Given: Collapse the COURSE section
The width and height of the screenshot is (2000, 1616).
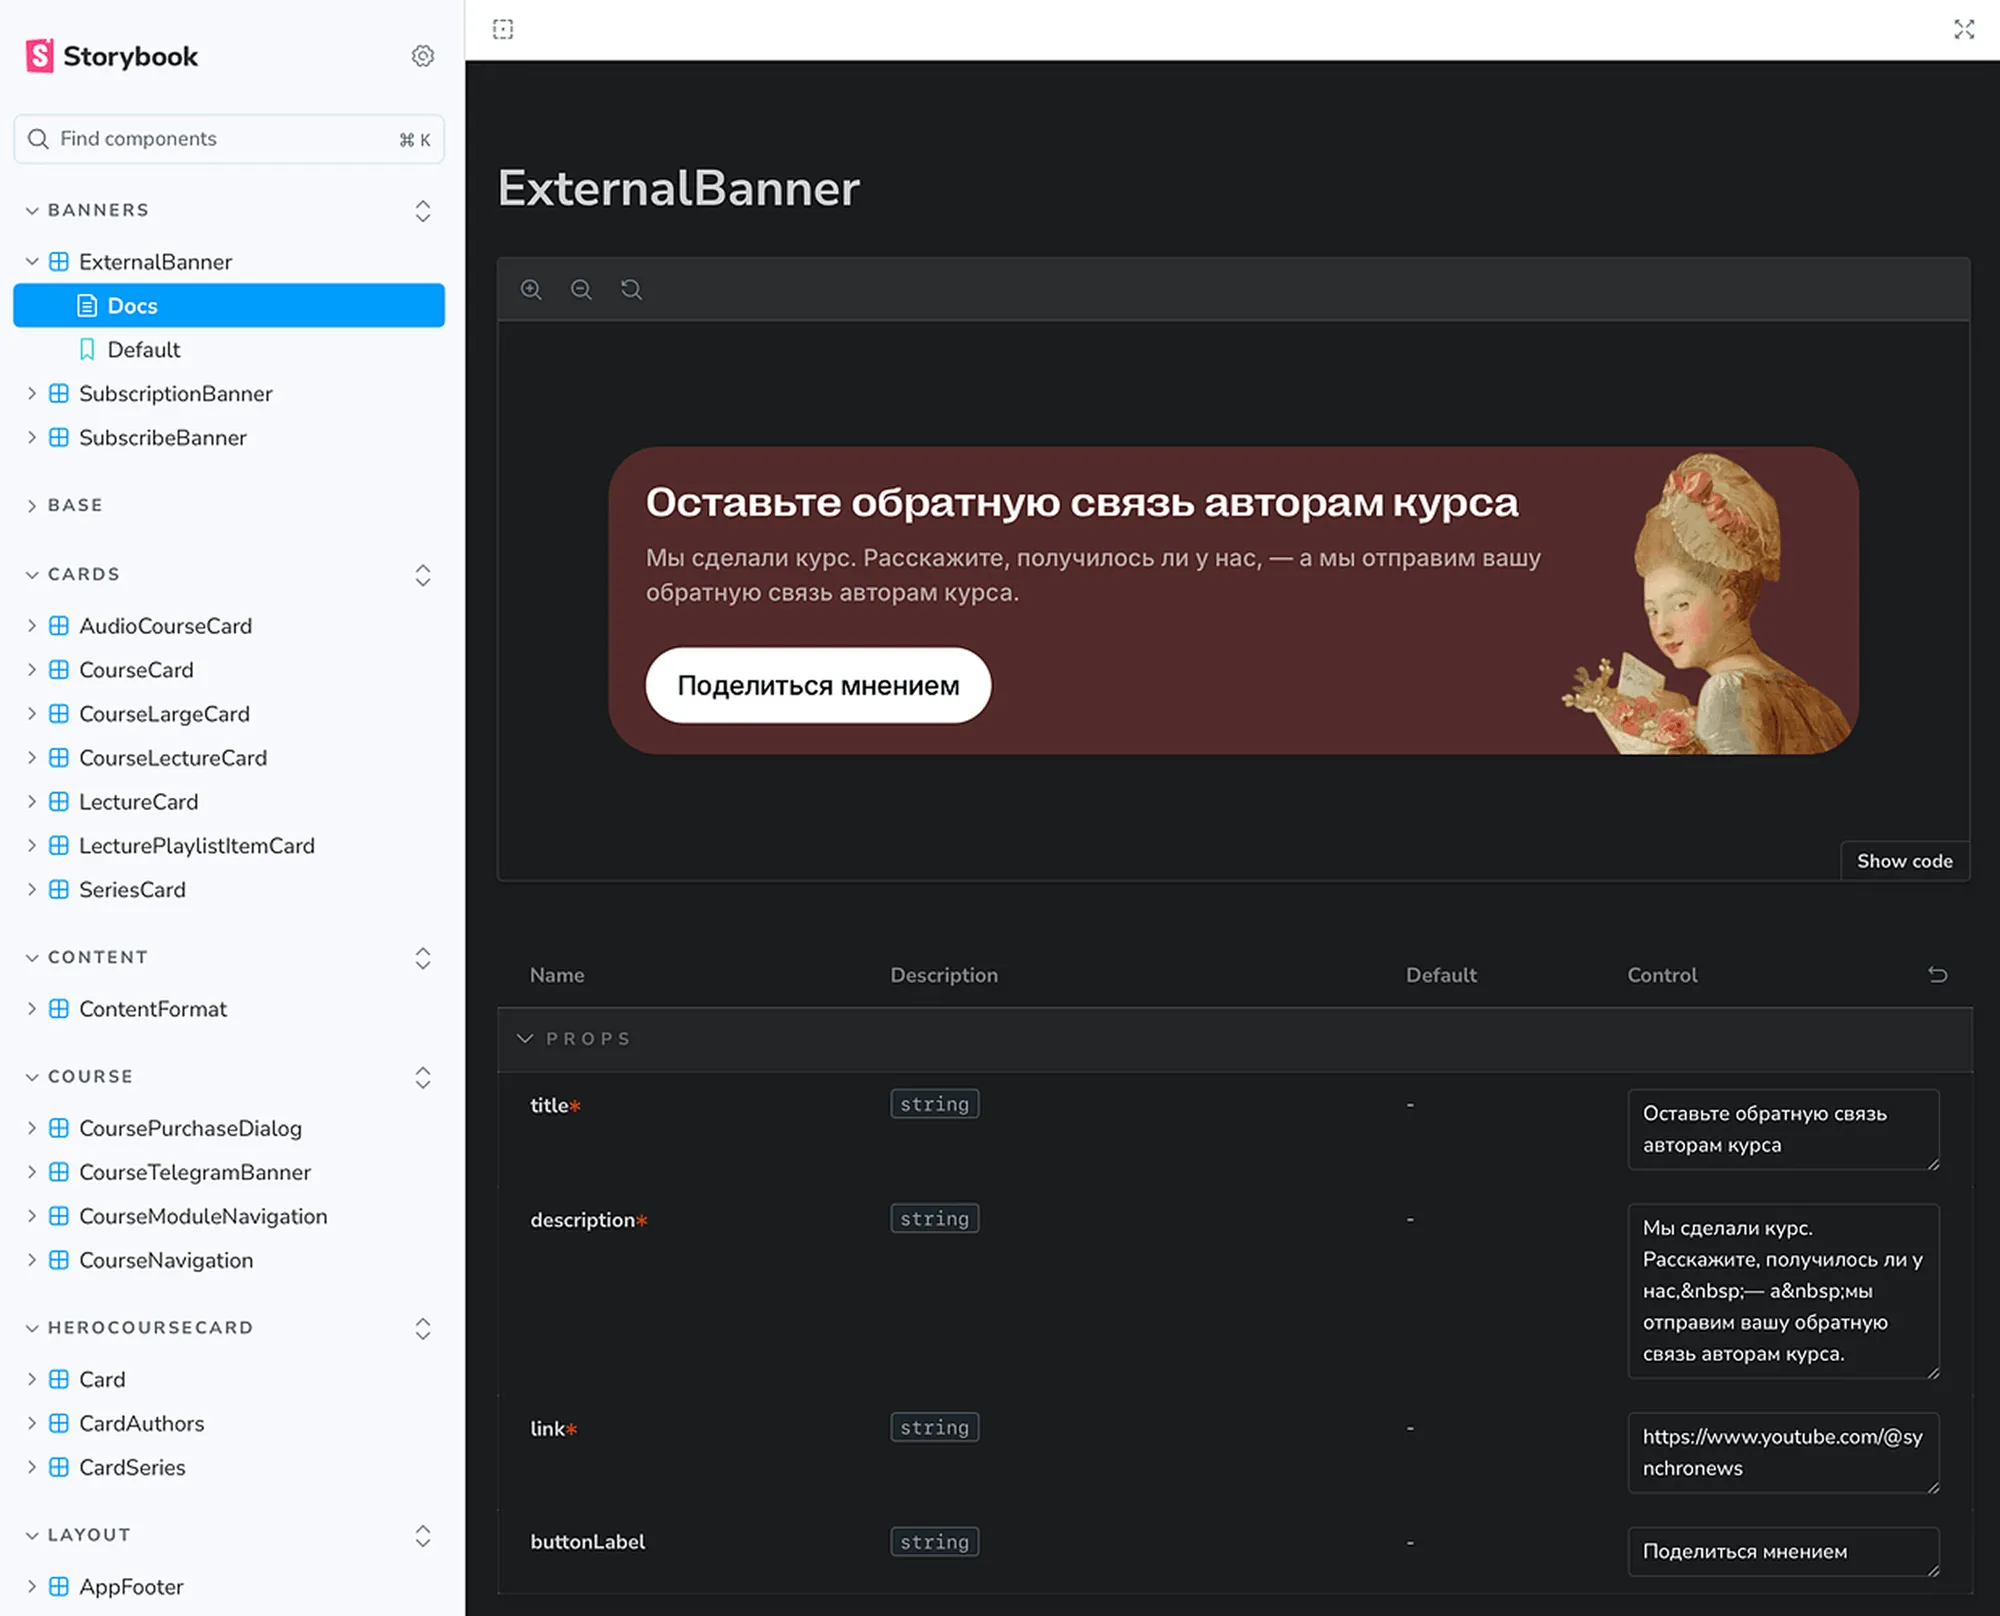Looking at the screenshot, I should coord(80,1076).
